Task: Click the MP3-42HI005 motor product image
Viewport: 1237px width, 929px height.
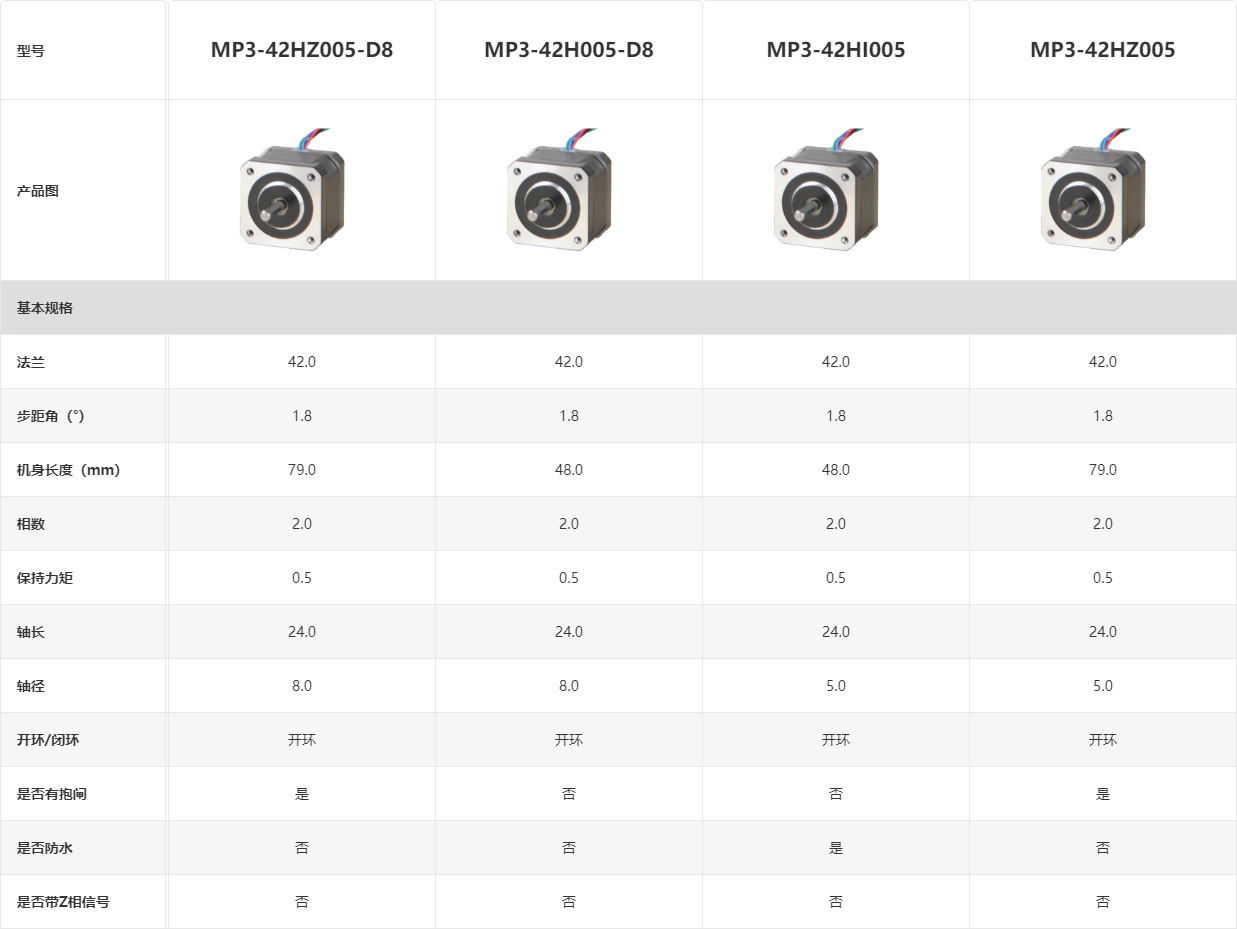Action: [826, 188]
